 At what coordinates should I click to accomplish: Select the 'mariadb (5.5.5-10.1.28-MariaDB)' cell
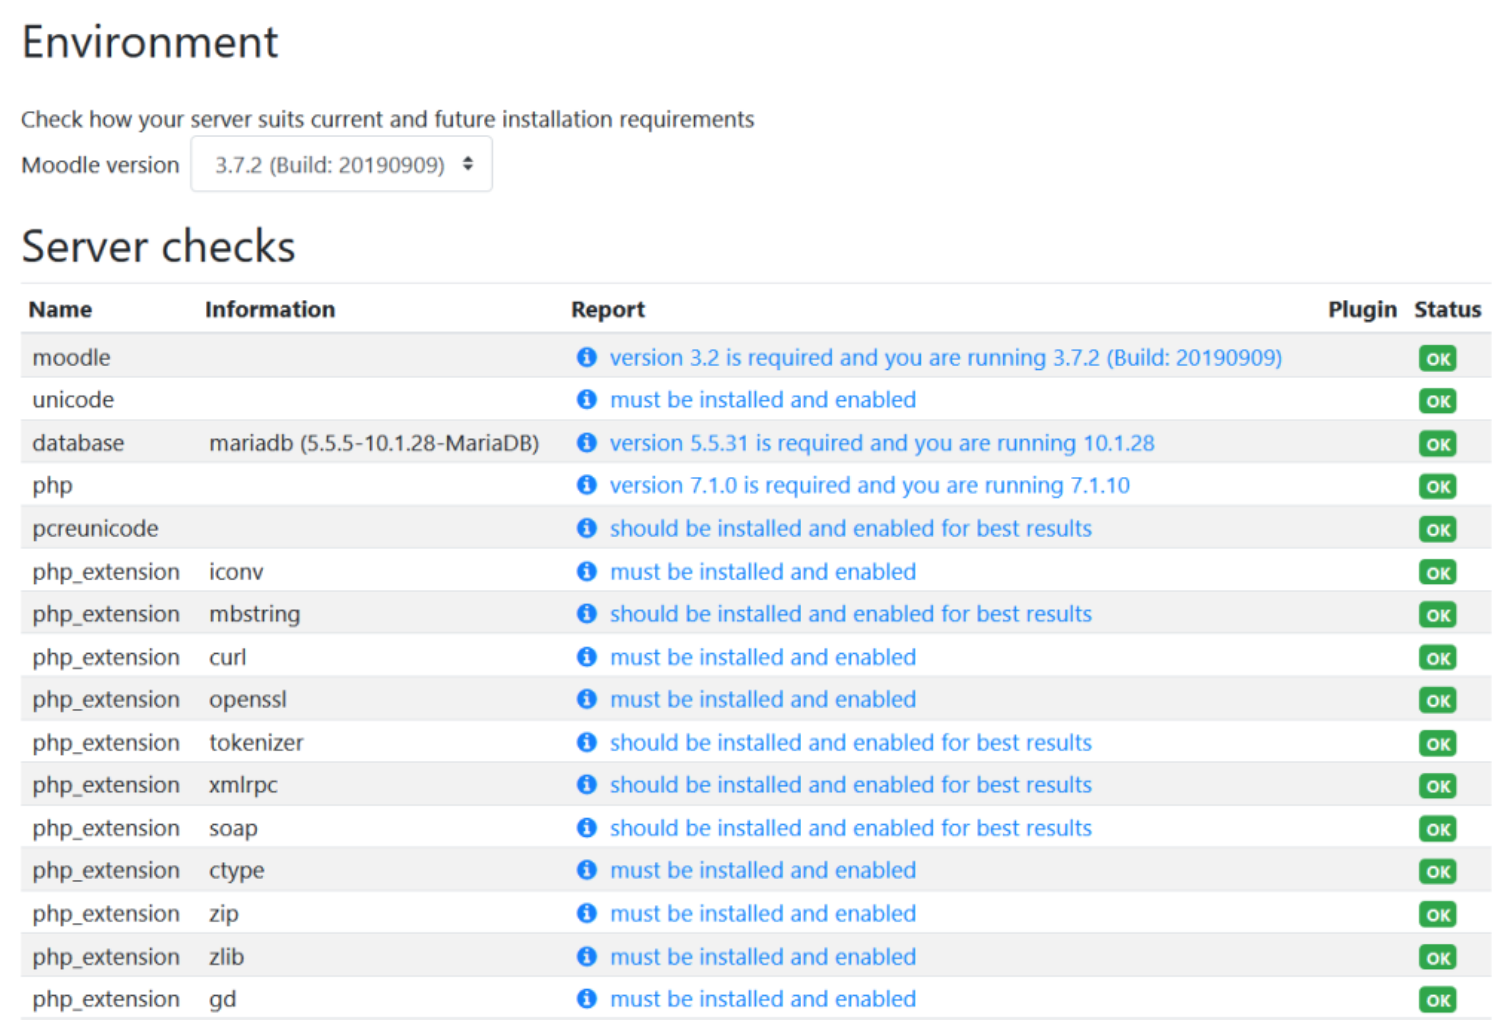374,443
